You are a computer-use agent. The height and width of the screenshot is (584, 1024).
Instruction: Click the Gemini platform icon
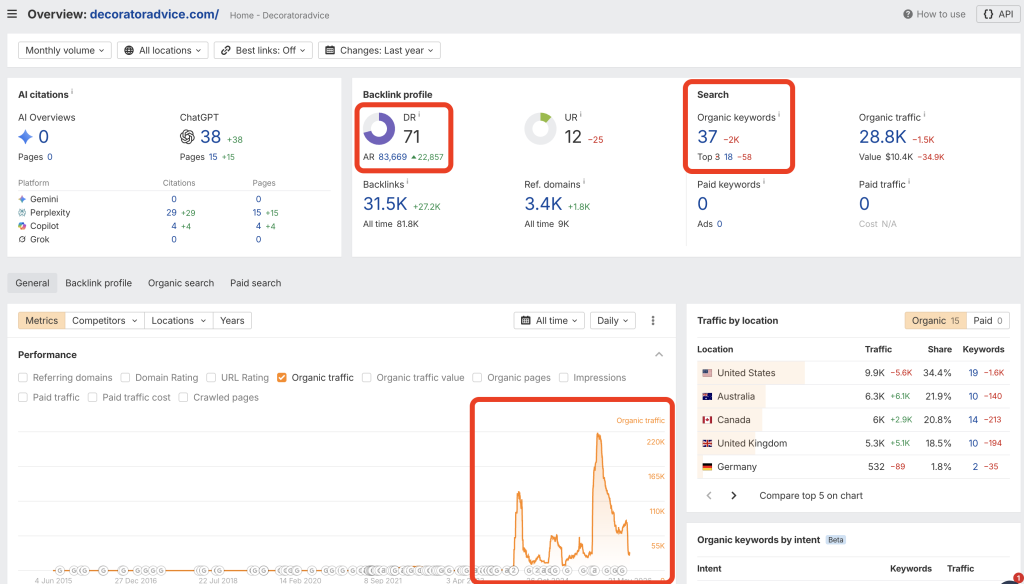[22, 199]
